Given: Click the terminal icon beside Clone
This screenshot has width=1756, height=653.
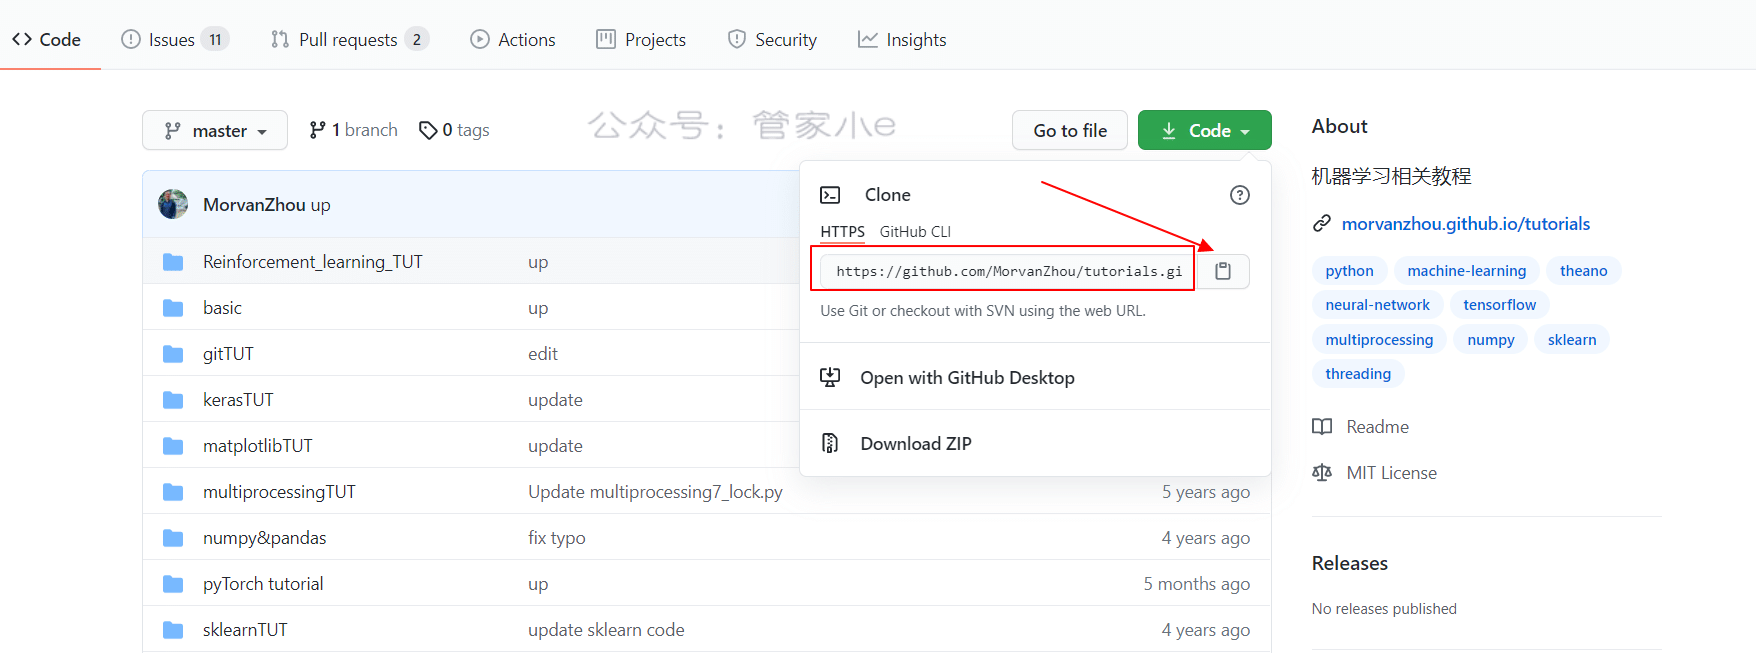Looking at the screenshot, I should click(x=830, y=195).
